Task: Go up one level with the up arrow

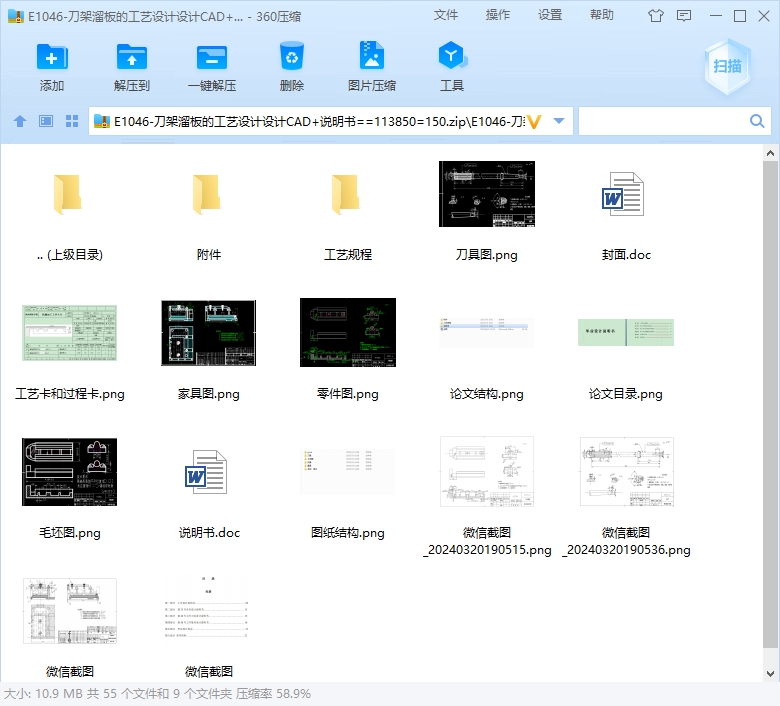Action: click(x=20, y=121)
